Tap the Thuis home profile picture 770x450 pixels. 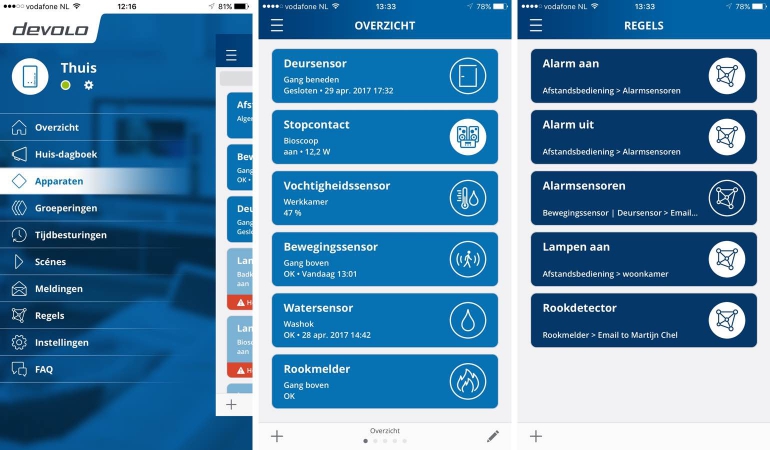(32, 76)
